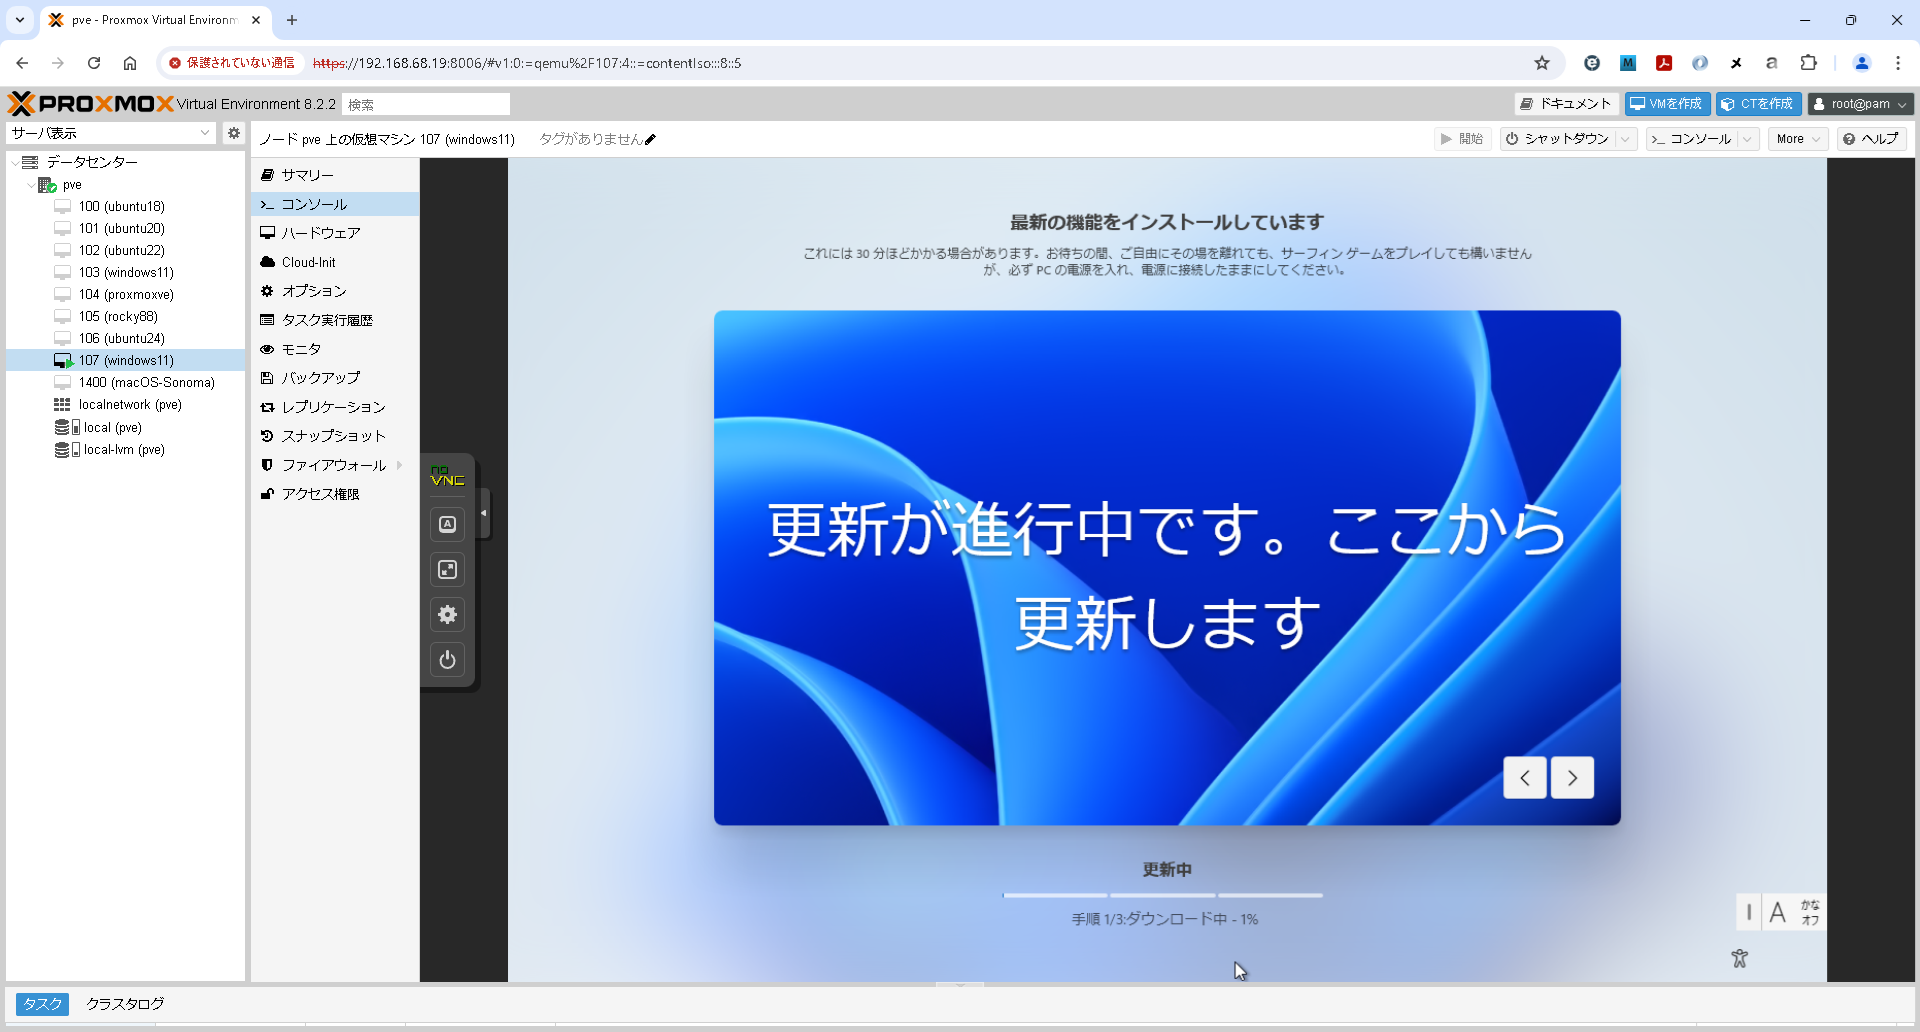Image resolution: width=1920 pixels, height=1032 pixels.
Task: Toggle fullscreen in noVNC control bar
Action: pyautogui.click(x=447, y=570)
